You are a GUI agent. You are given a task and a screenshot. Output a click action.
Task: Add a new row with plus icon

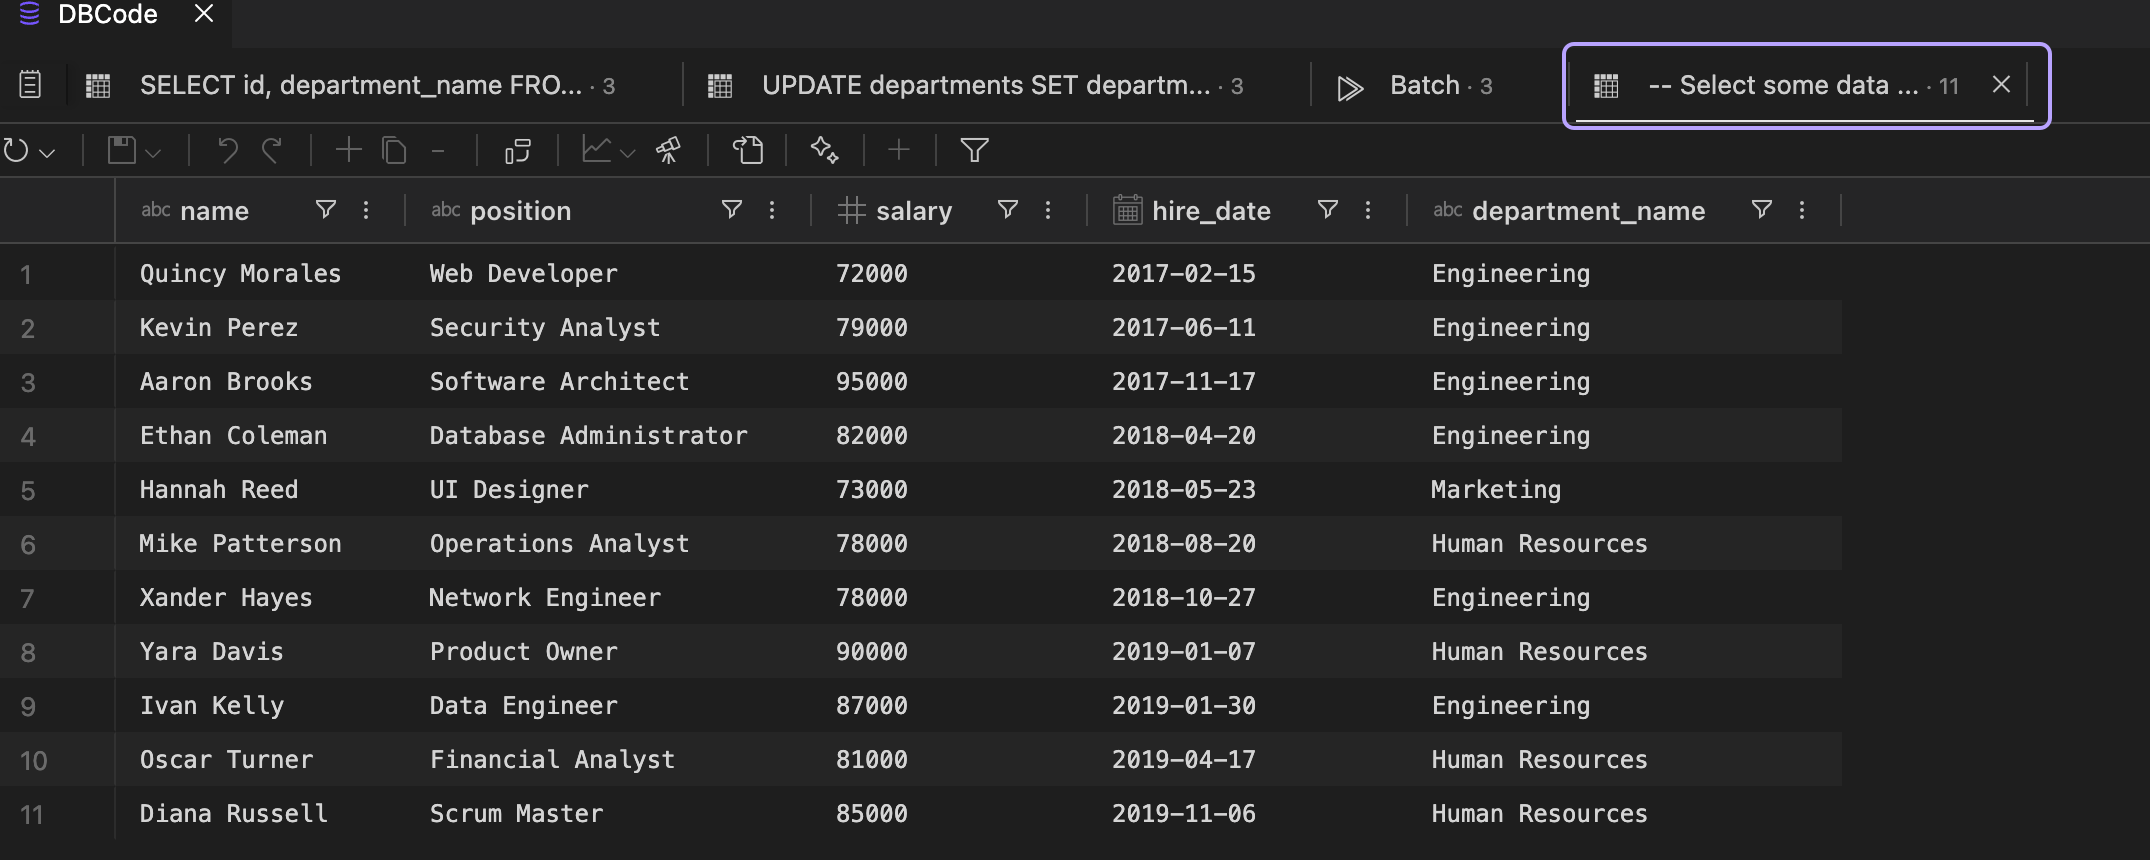tap(348, 150)
